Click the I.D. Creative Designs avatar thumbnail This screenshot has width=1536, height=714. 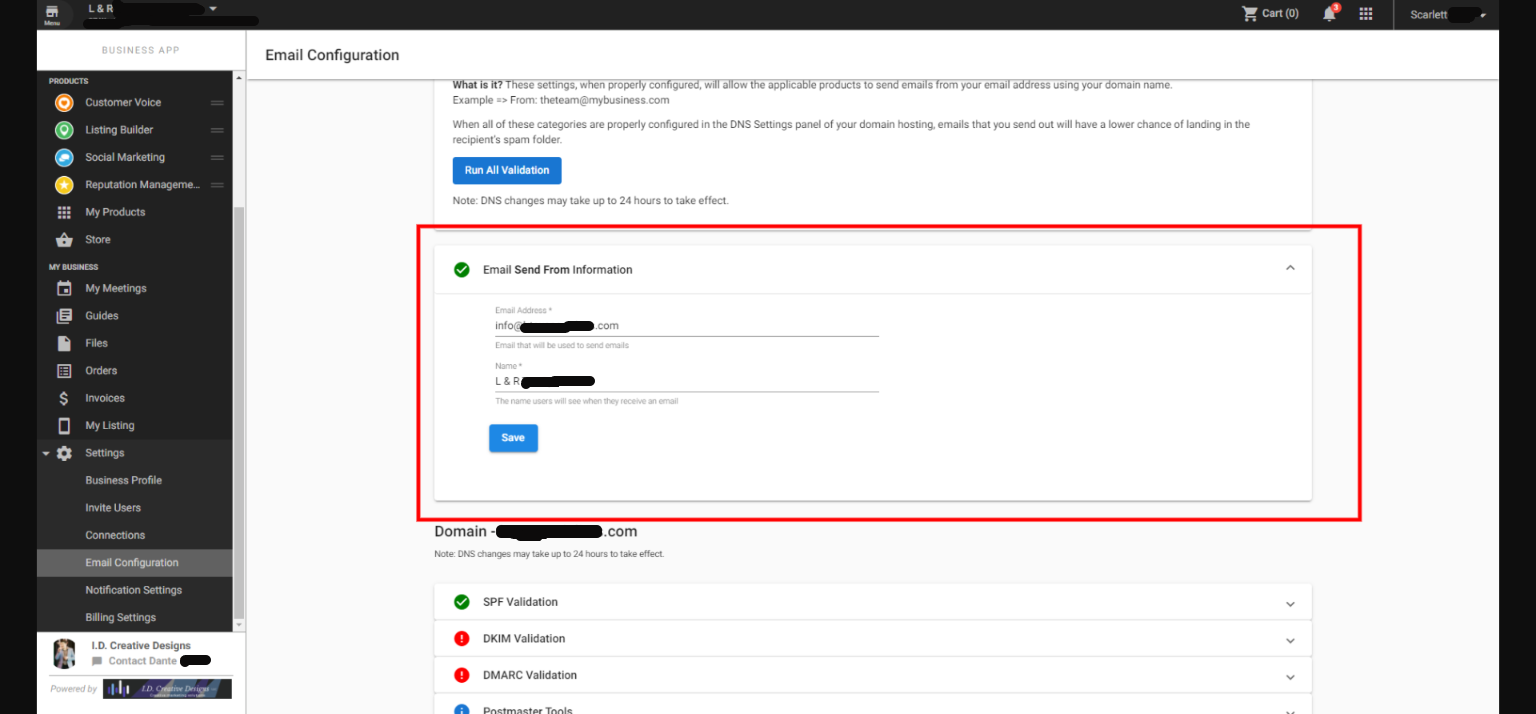pos(64,653)
